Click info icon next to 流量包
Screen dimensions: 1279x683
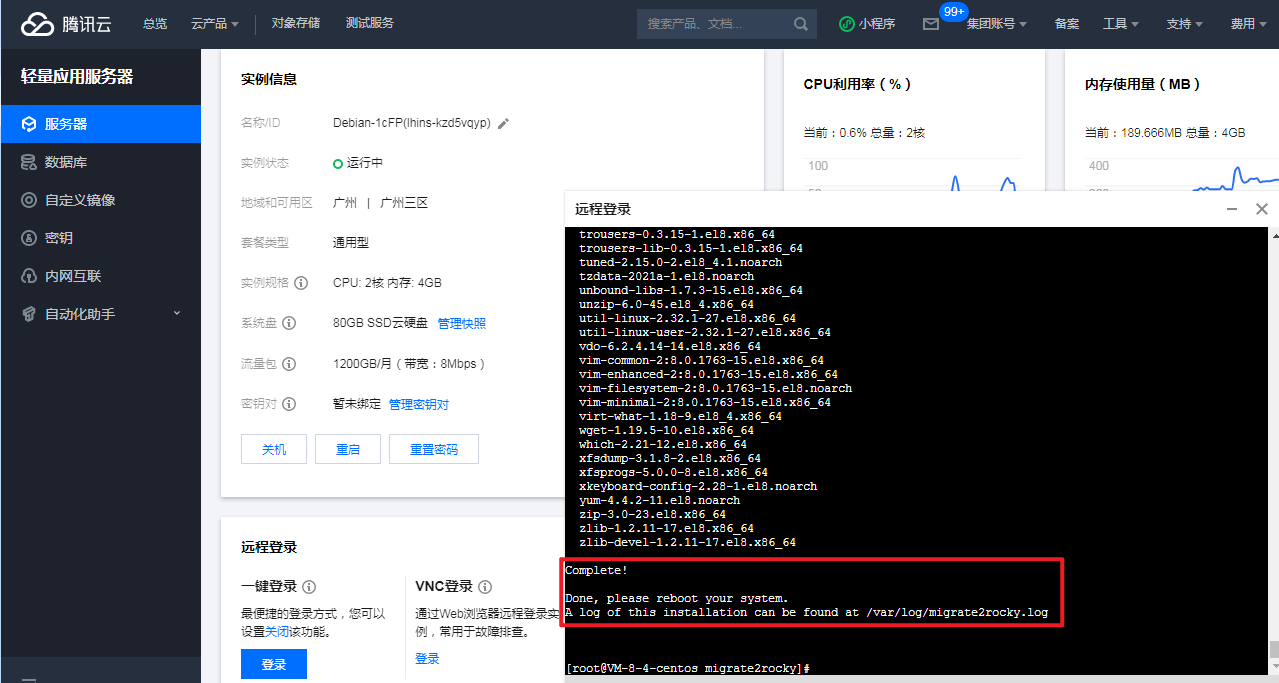pyautogui.click(x=289, y=364)
